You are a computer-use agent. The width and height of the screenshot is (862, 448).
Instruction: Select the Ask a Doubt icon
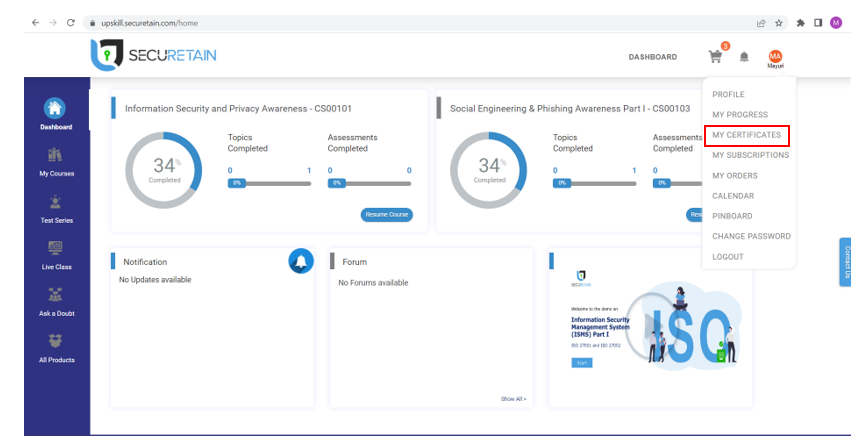tap(56, 297)
